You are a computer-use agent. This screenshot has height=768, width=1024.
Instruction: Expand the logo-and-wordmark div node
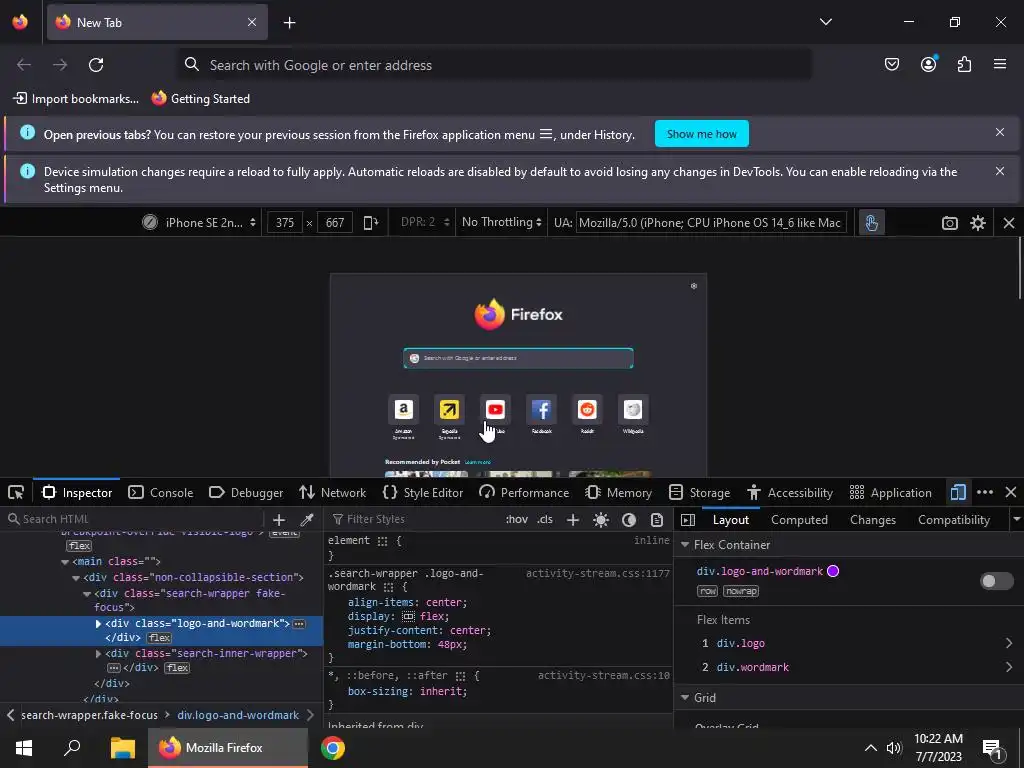pos(99,624)
